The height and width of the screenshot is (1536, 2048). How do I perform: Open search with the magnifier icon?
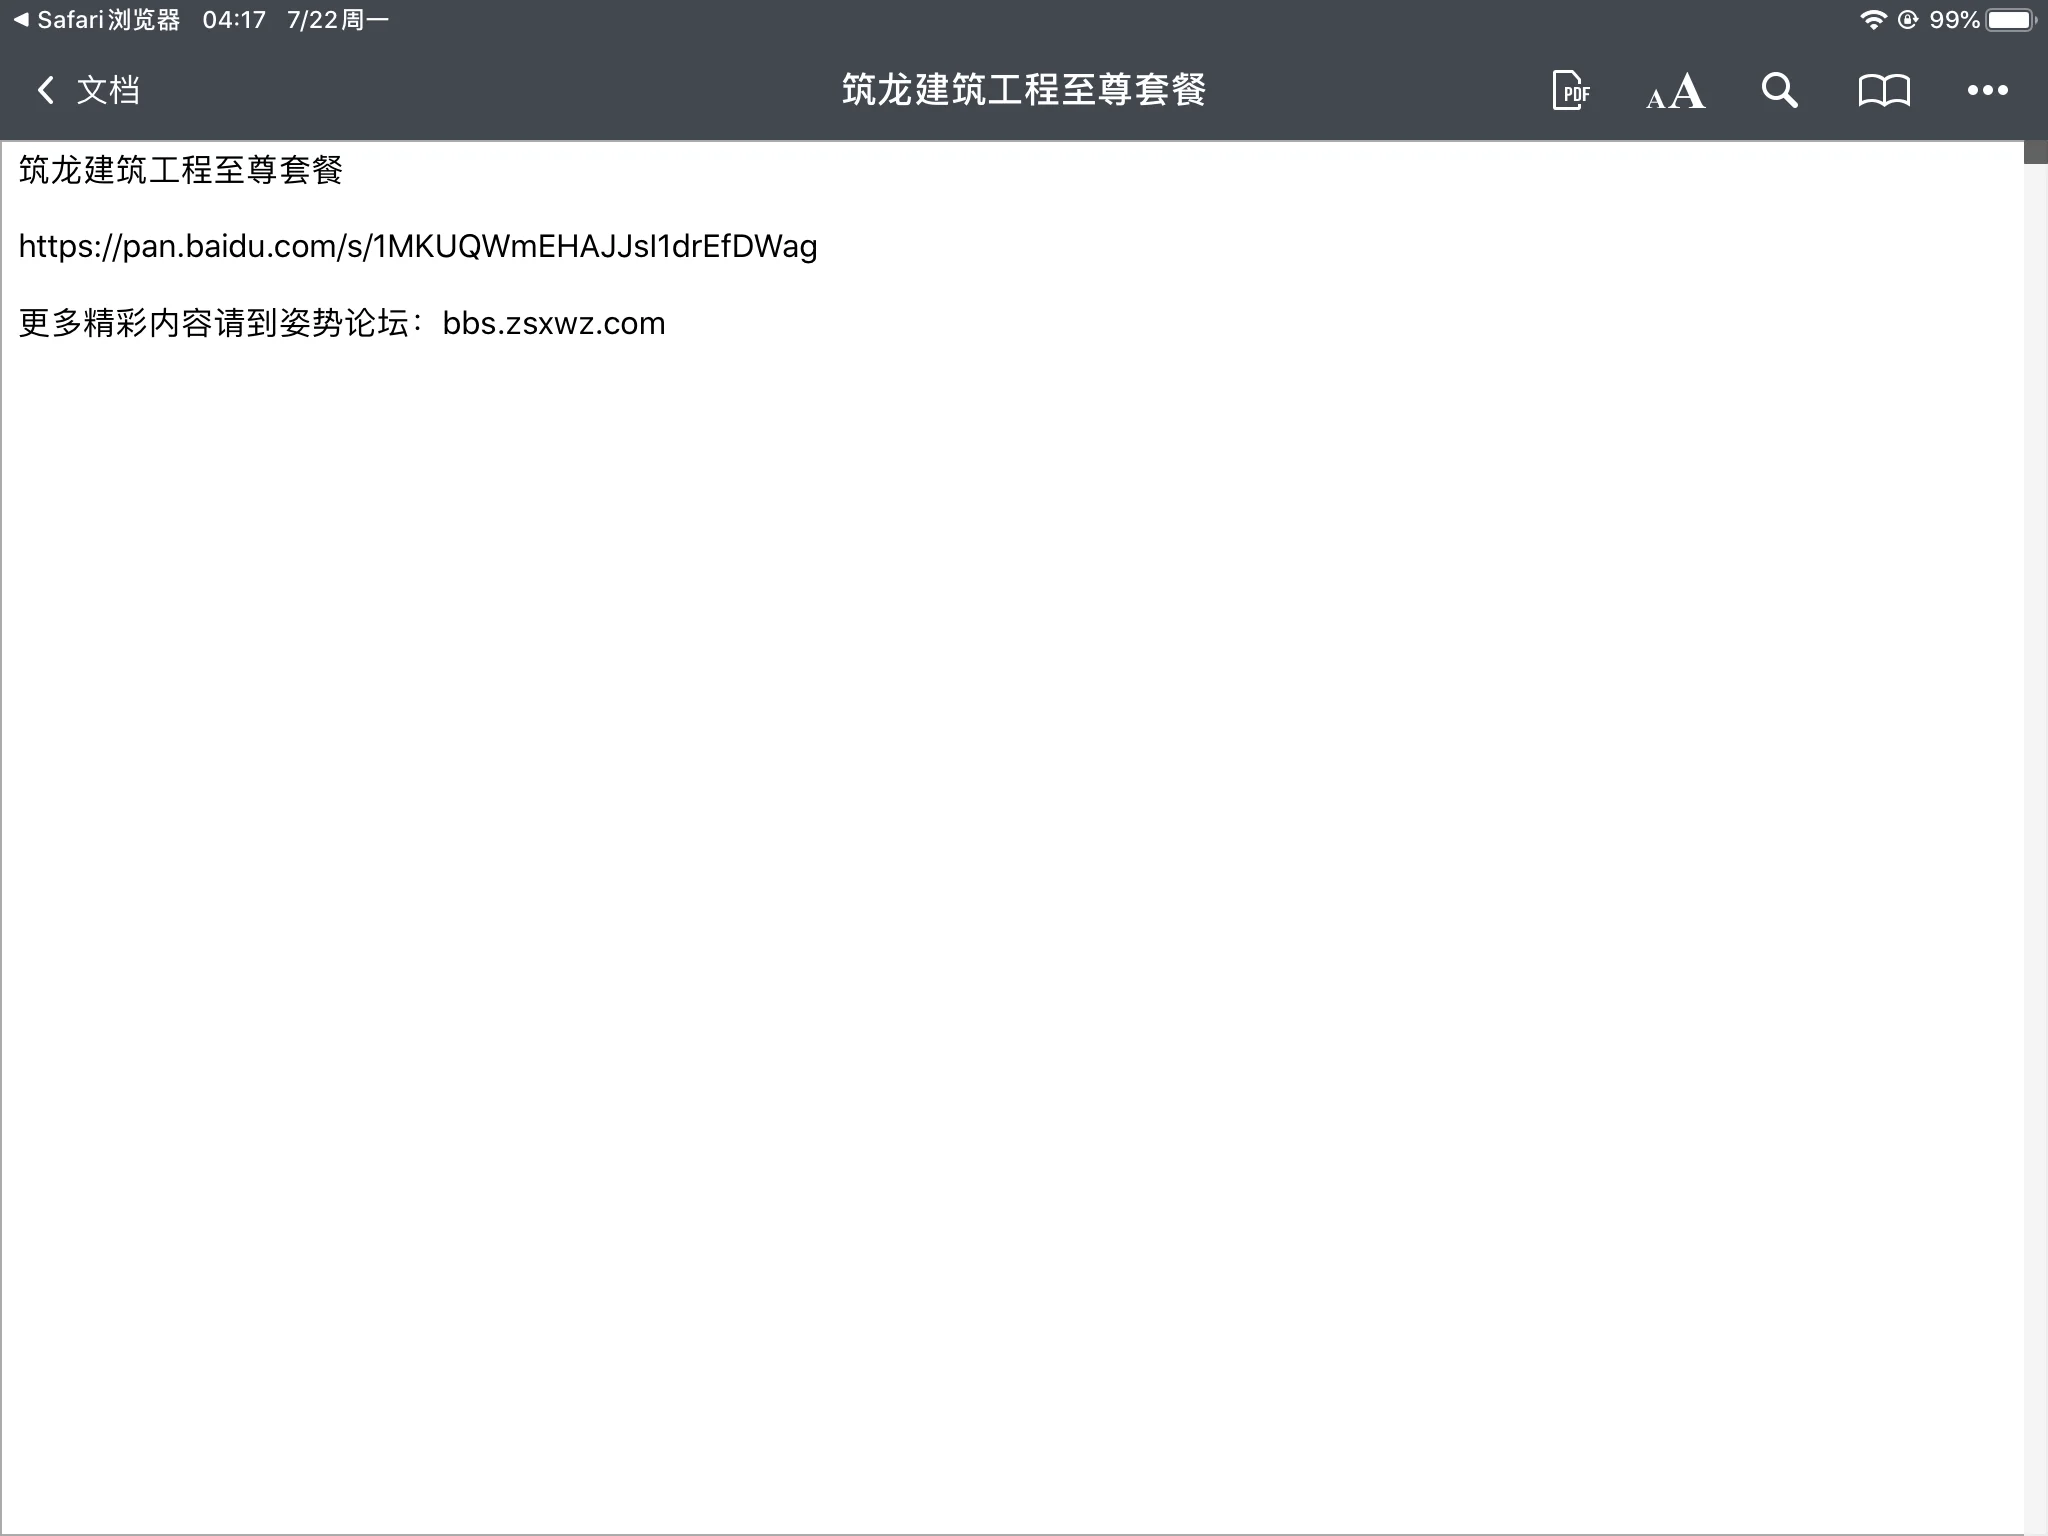(1780, 91)
